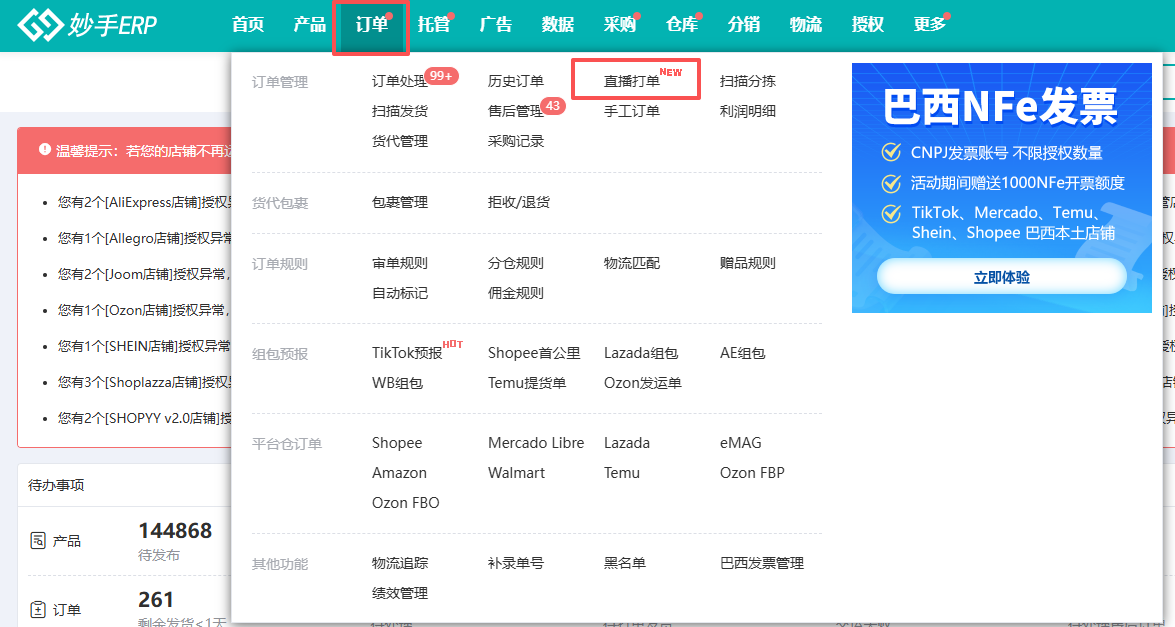This screenshot has width=1175, height=627.
Task: Open Shopee首公里
Action: pos(534,353)
